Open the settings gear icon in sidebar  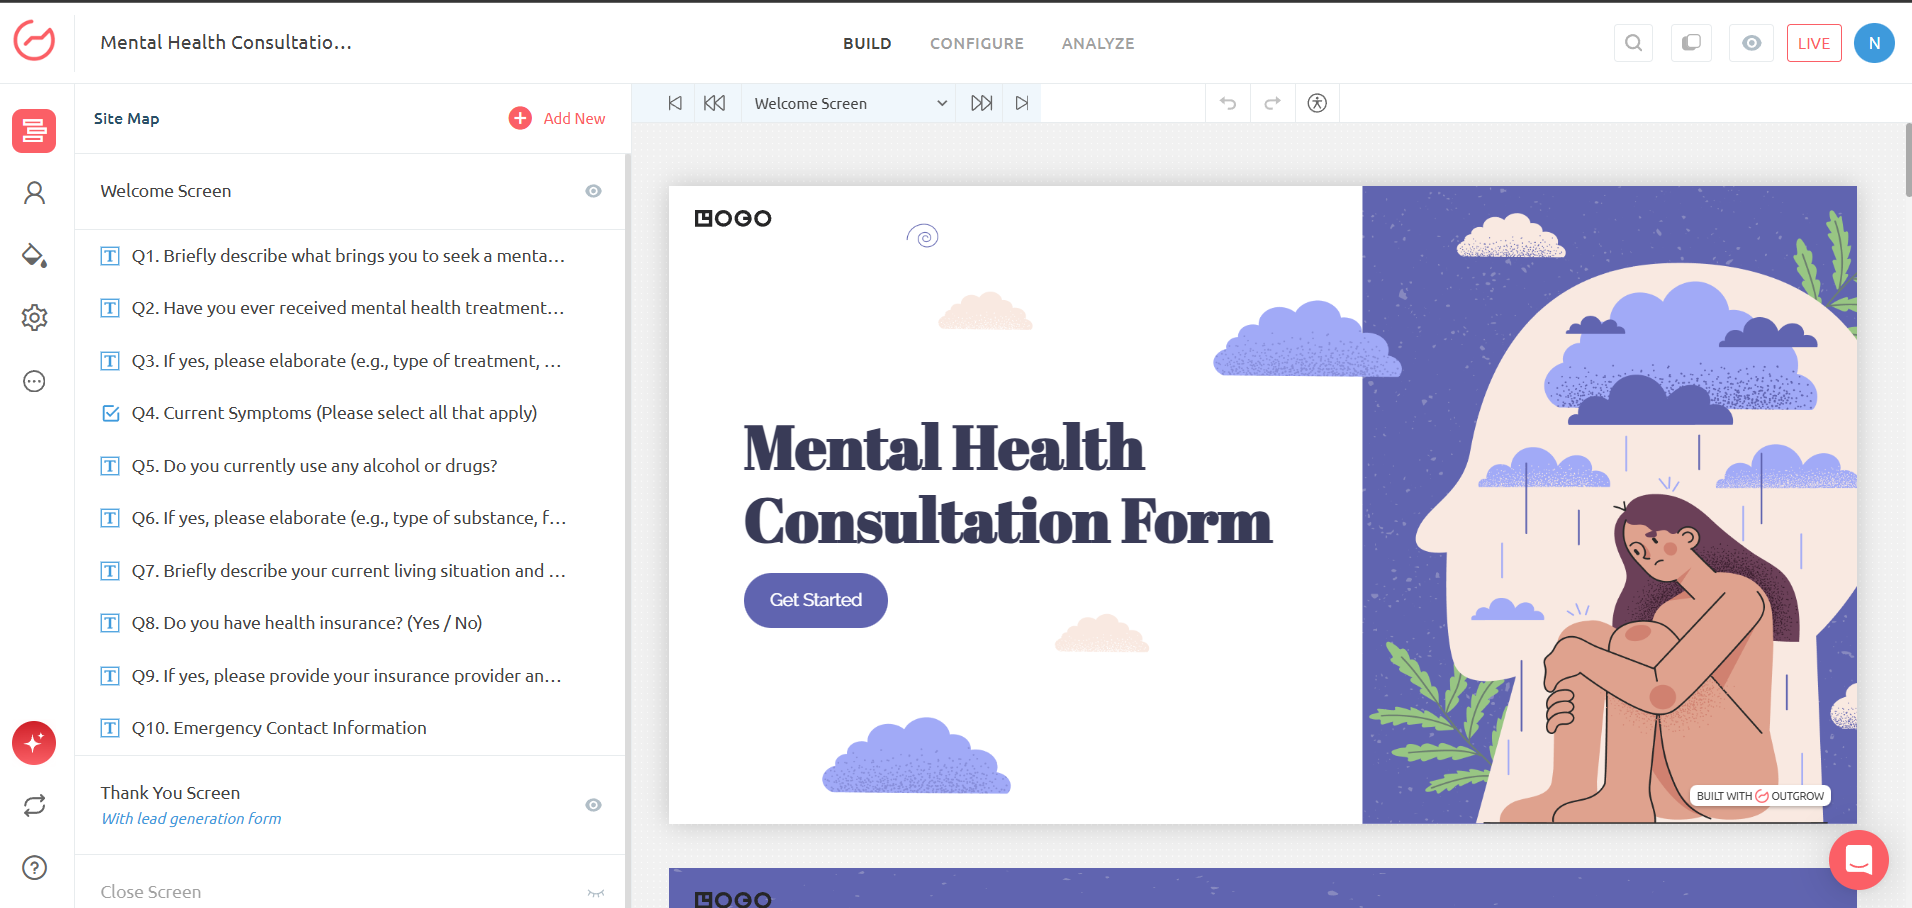[34, 318]
